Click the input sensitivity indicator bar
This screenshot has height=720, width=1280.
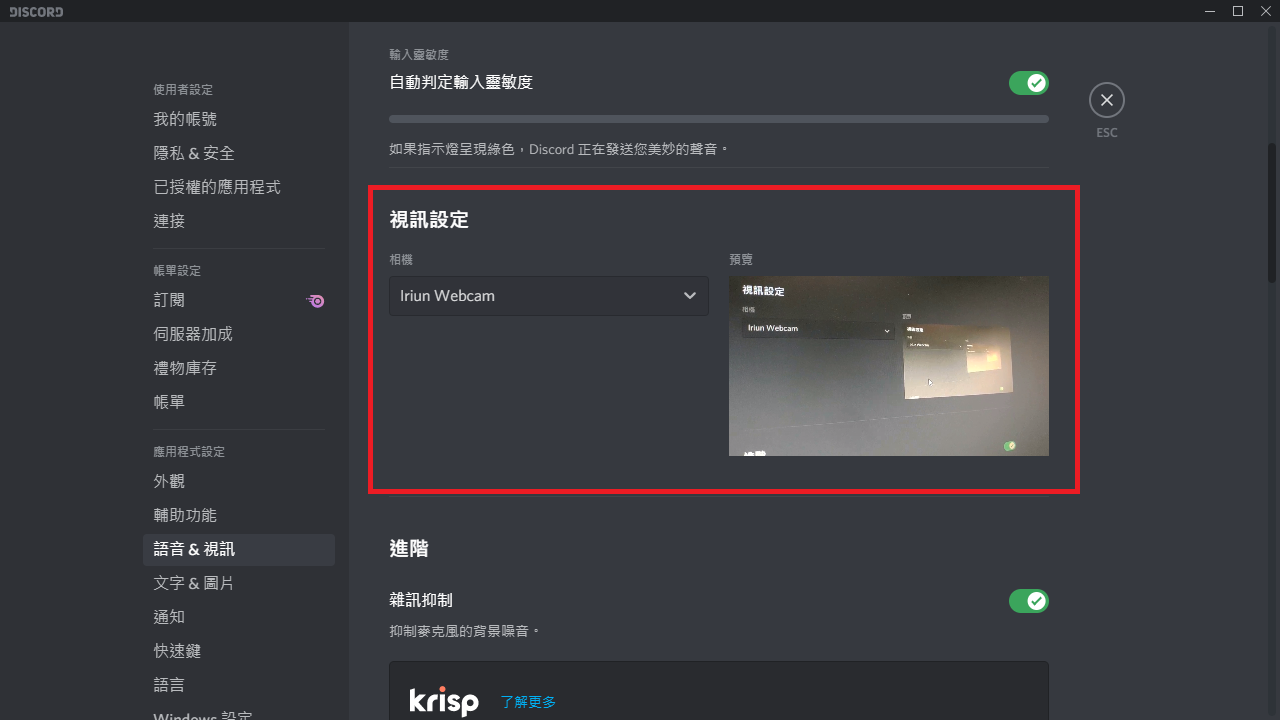pyautogui.click(x=719, y=119)
